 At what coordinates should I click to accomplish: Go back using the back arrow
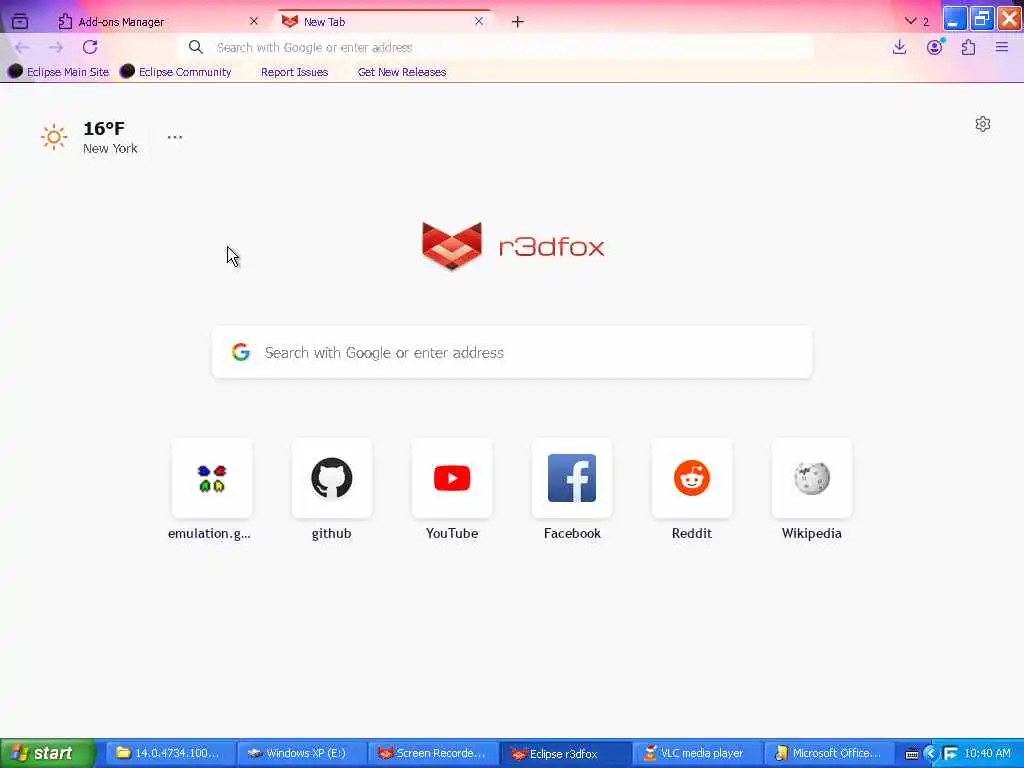tap(22, 47)
